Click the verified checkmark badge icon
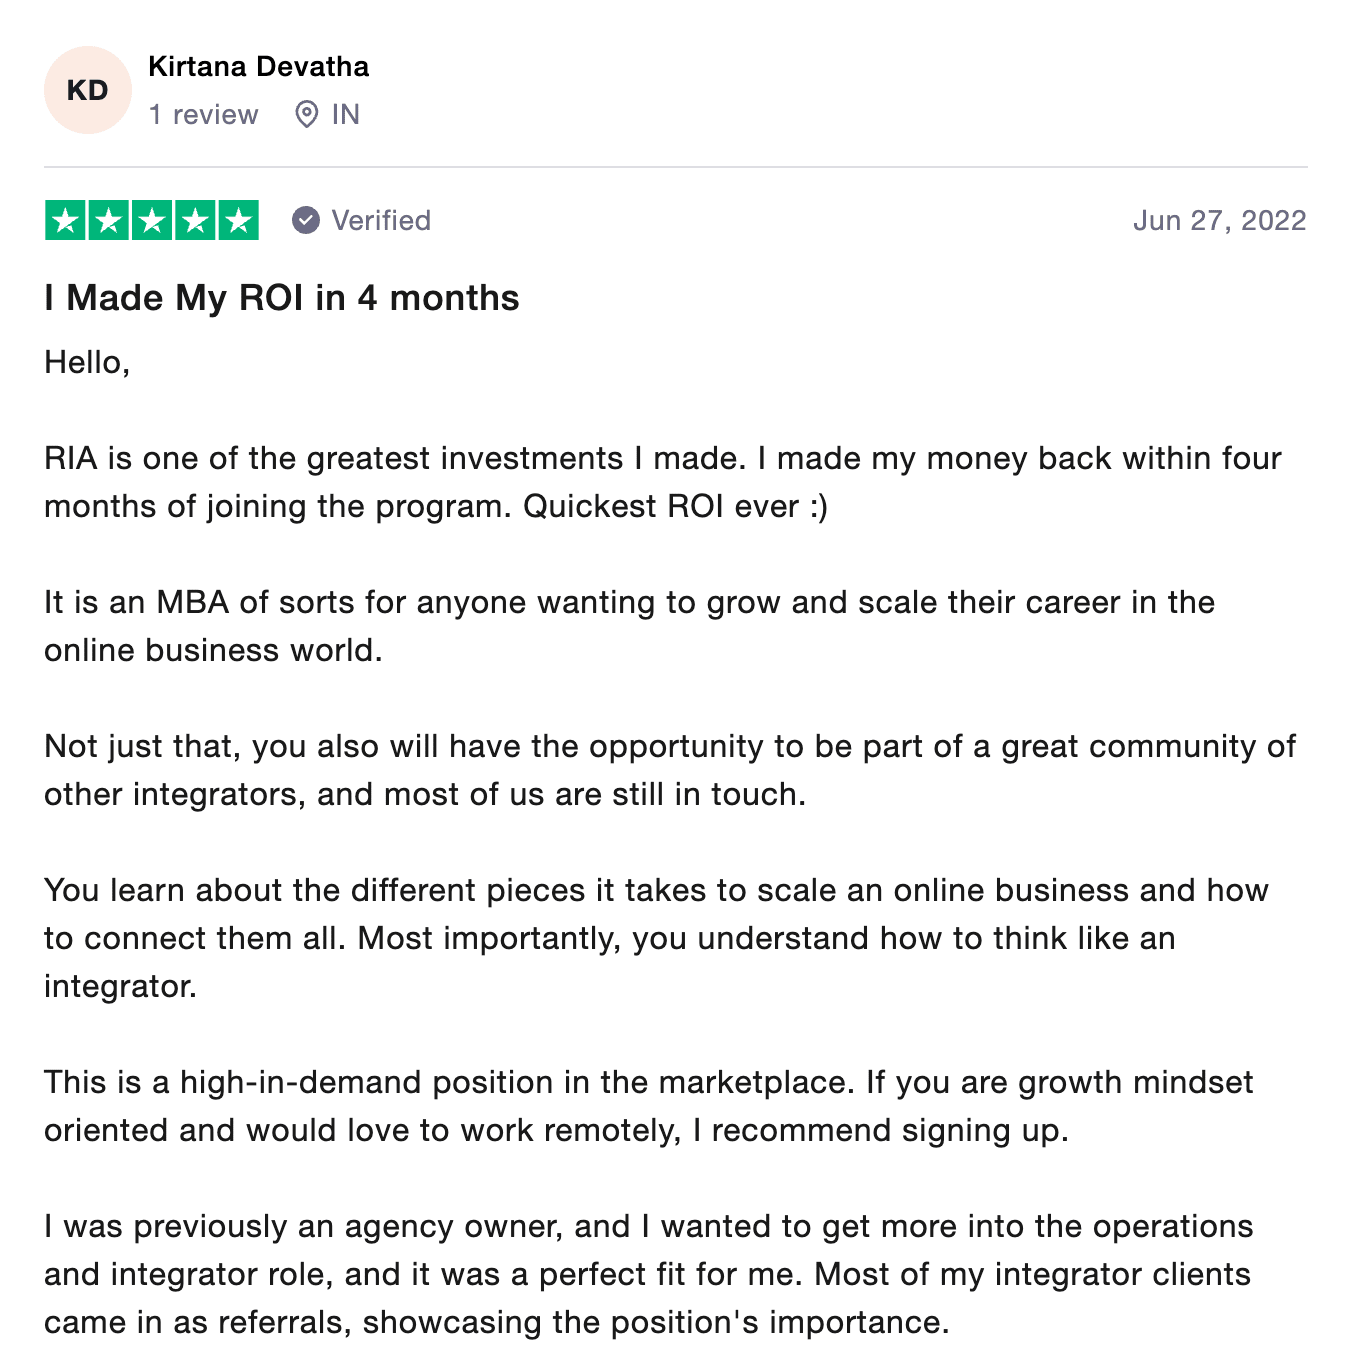This screenshot has width=1350, height=1368. pyautogui.click(x=306, y=220)
